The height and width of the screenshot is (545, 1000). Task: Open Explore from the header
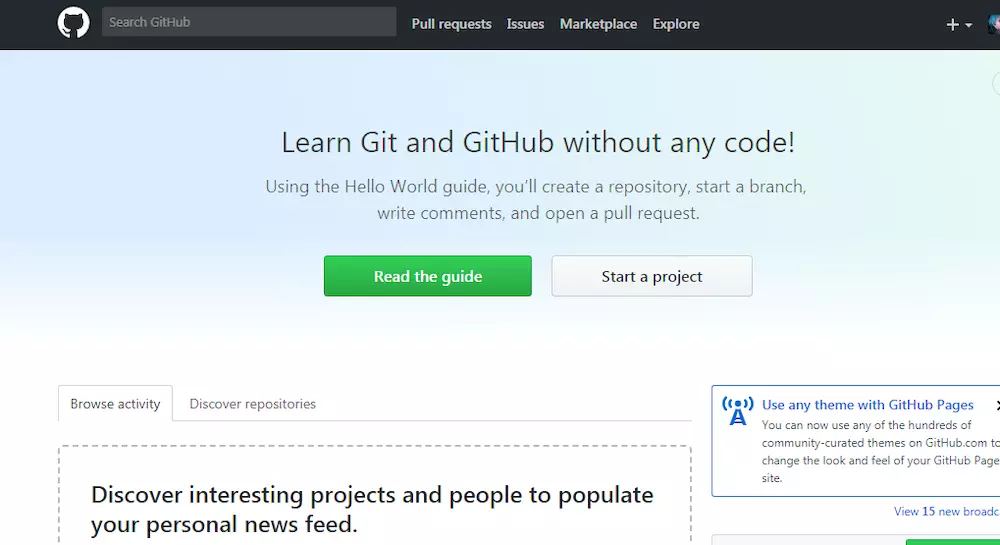tap(676, 24)
